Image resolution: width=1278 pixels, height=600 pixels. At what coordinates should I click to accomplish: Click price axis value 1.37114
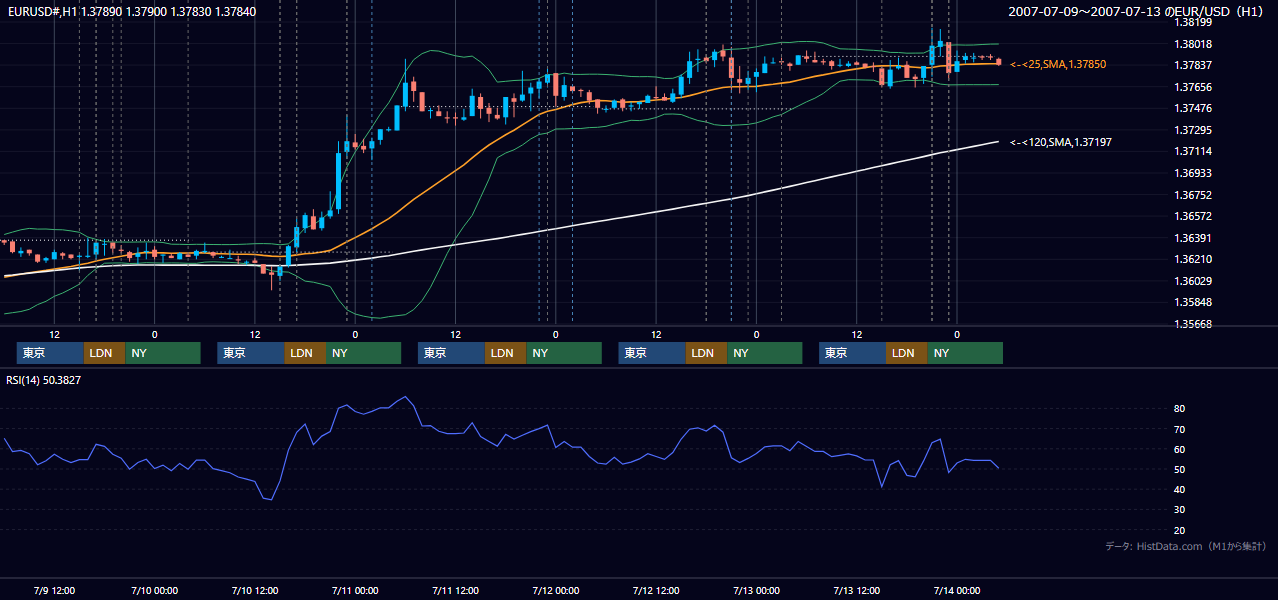(x=1193, y=151)
